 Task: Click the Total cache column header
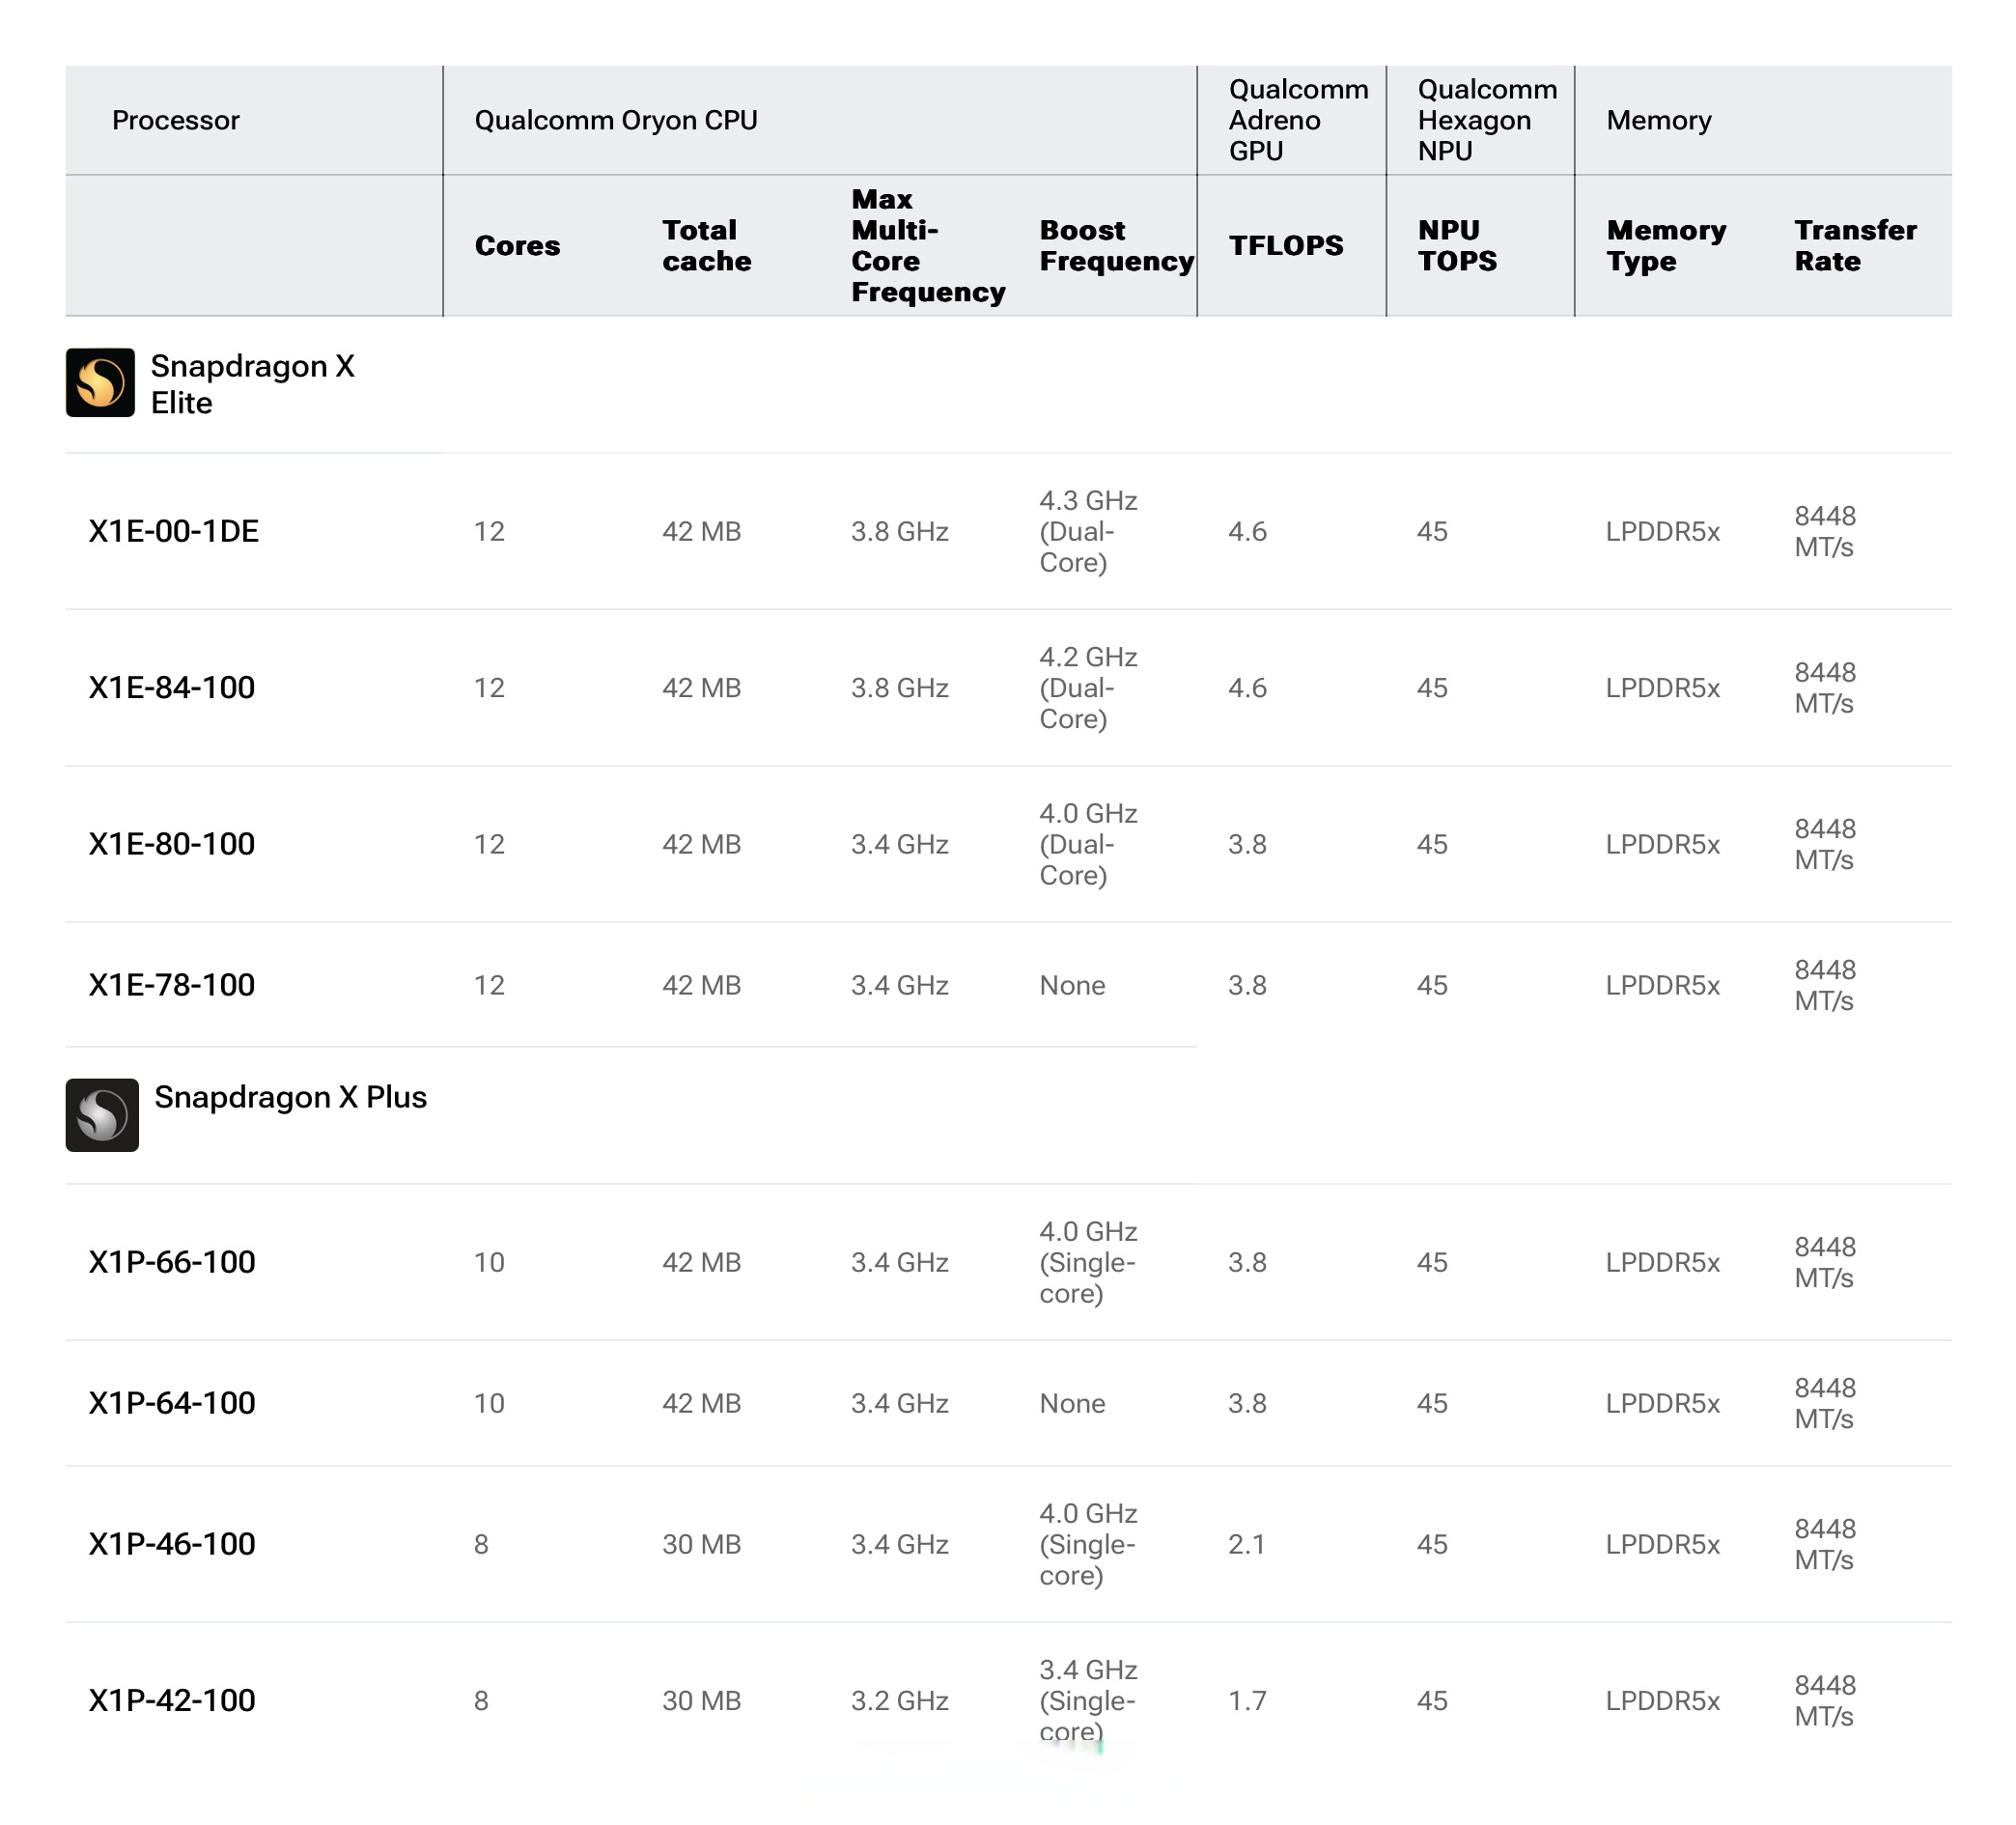pyautogui.click(x=706, y=246)
